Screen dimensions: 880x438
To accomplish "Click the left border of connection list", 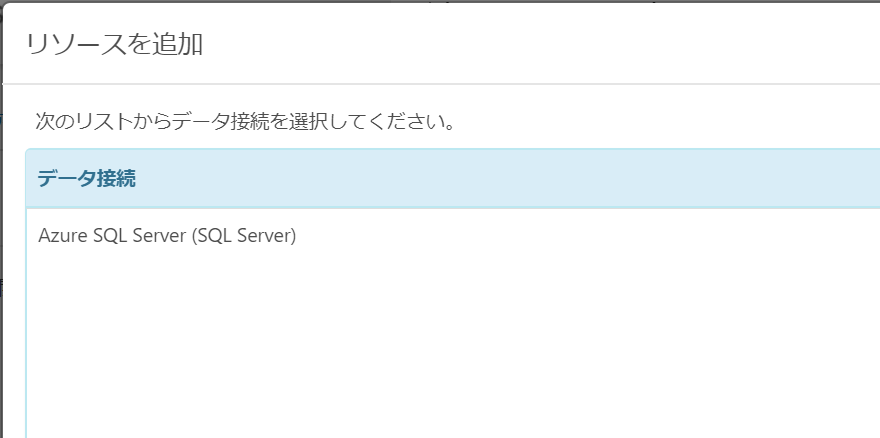I will 26,323.
